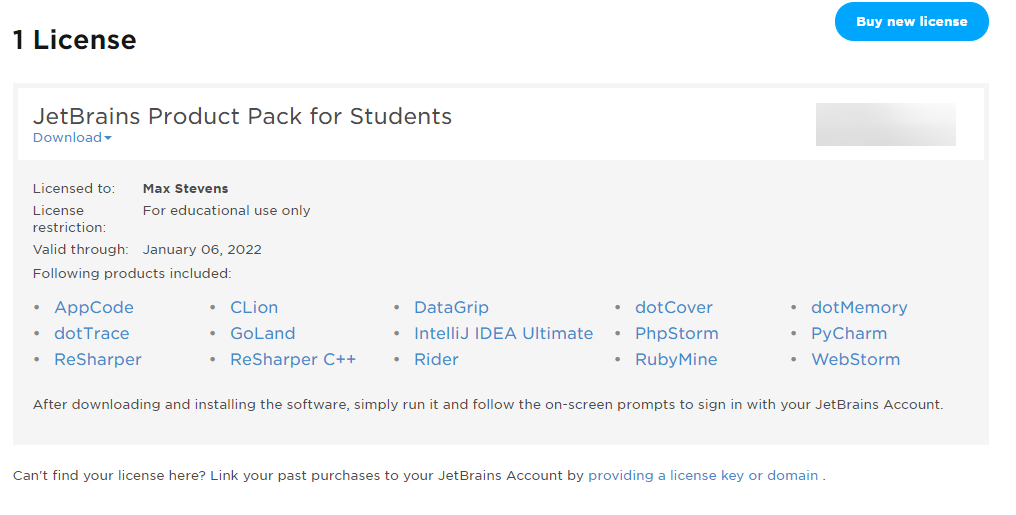This screenshot has height=515, width=1016.
Task: Expand the Download dropdown
Action: coord(72,138)
